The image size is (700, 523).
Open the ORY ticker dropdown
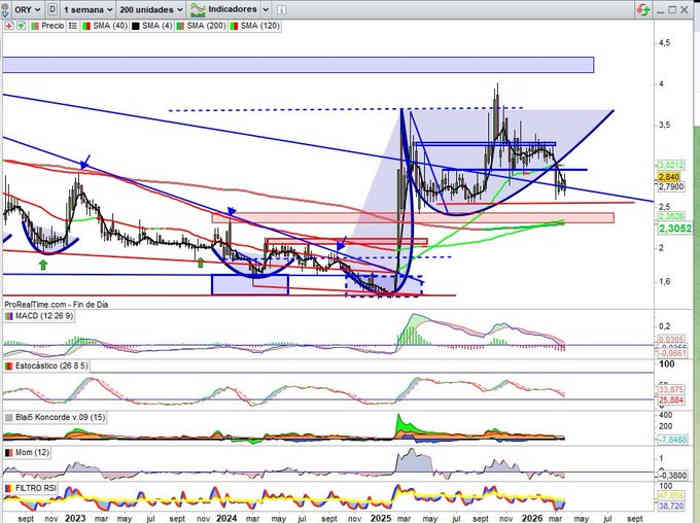pyautogui.click(x=25, y=8)
